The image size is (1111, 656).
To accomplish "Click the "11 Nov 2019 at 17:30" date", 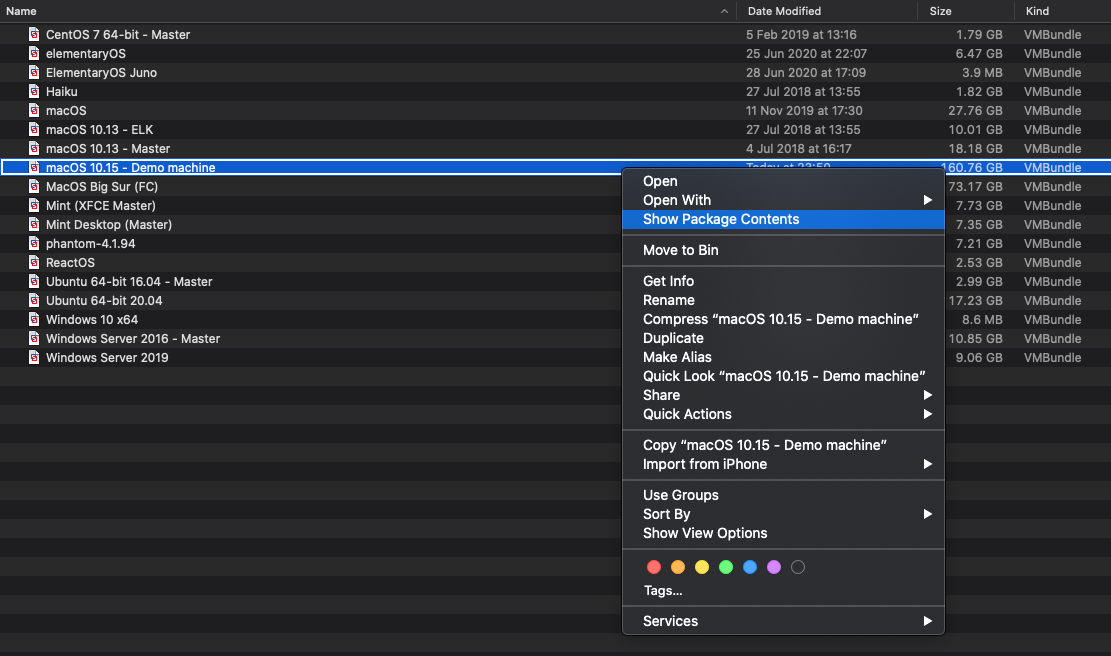I will (804, 111).
